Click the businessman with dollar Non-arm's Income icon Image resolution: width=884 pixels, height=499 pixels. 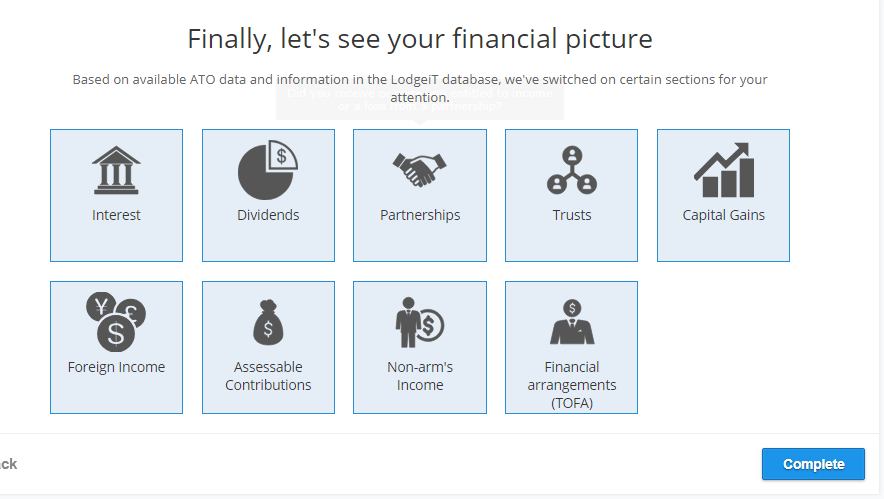(x=419, y=322)
